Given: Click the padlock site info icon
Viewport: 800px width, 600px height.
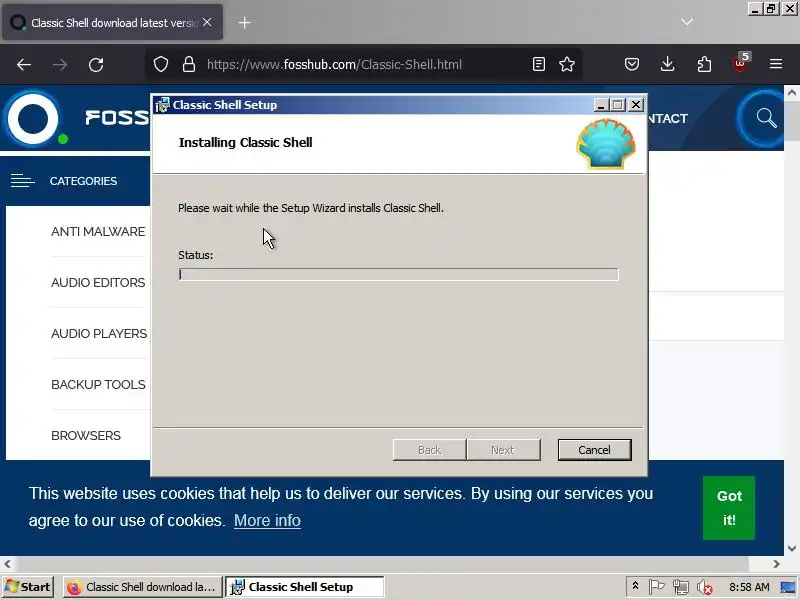Looking at the screenshot, I should click(x=189, y=64).
